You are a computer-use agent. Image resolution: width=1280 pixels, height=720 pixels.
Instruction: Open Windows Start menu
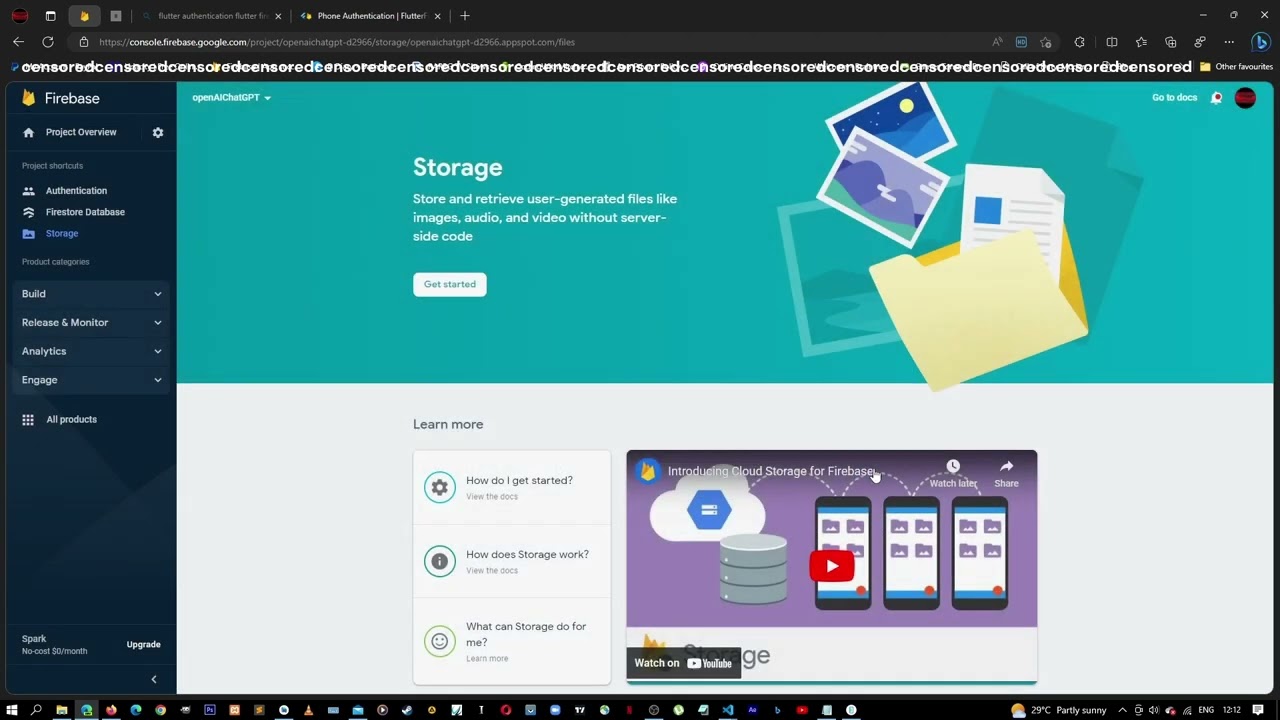click(x=13, y=710)
